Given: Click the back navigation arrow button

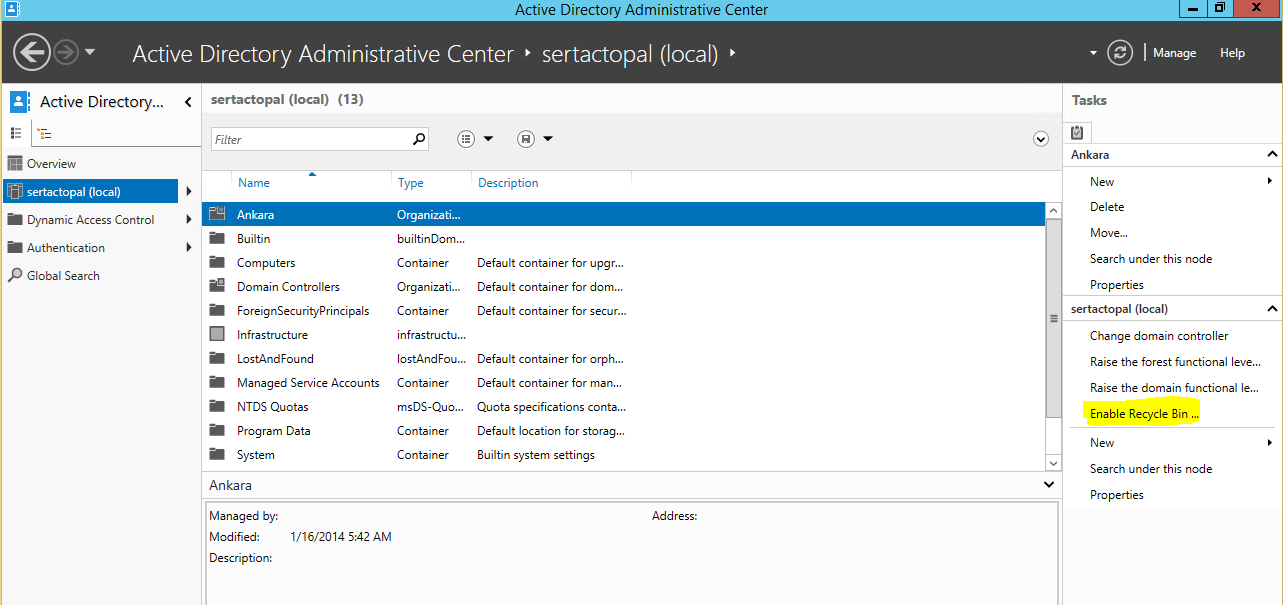Looking at the screenshot, I should 32,53.
